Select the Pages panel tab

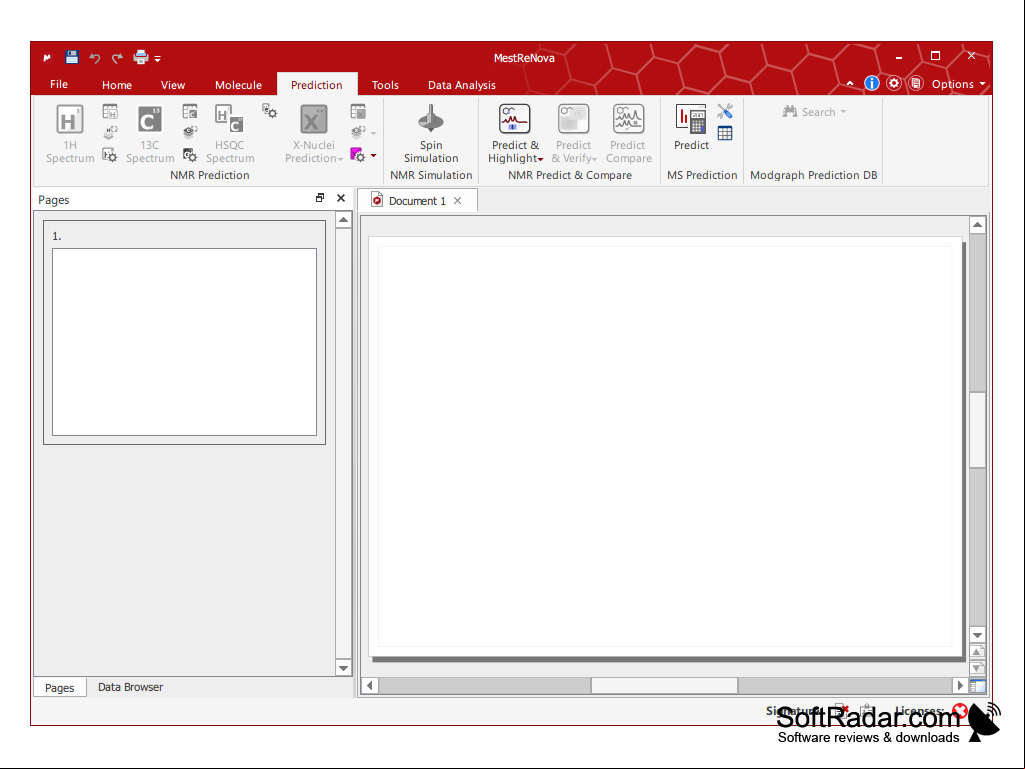59,688
